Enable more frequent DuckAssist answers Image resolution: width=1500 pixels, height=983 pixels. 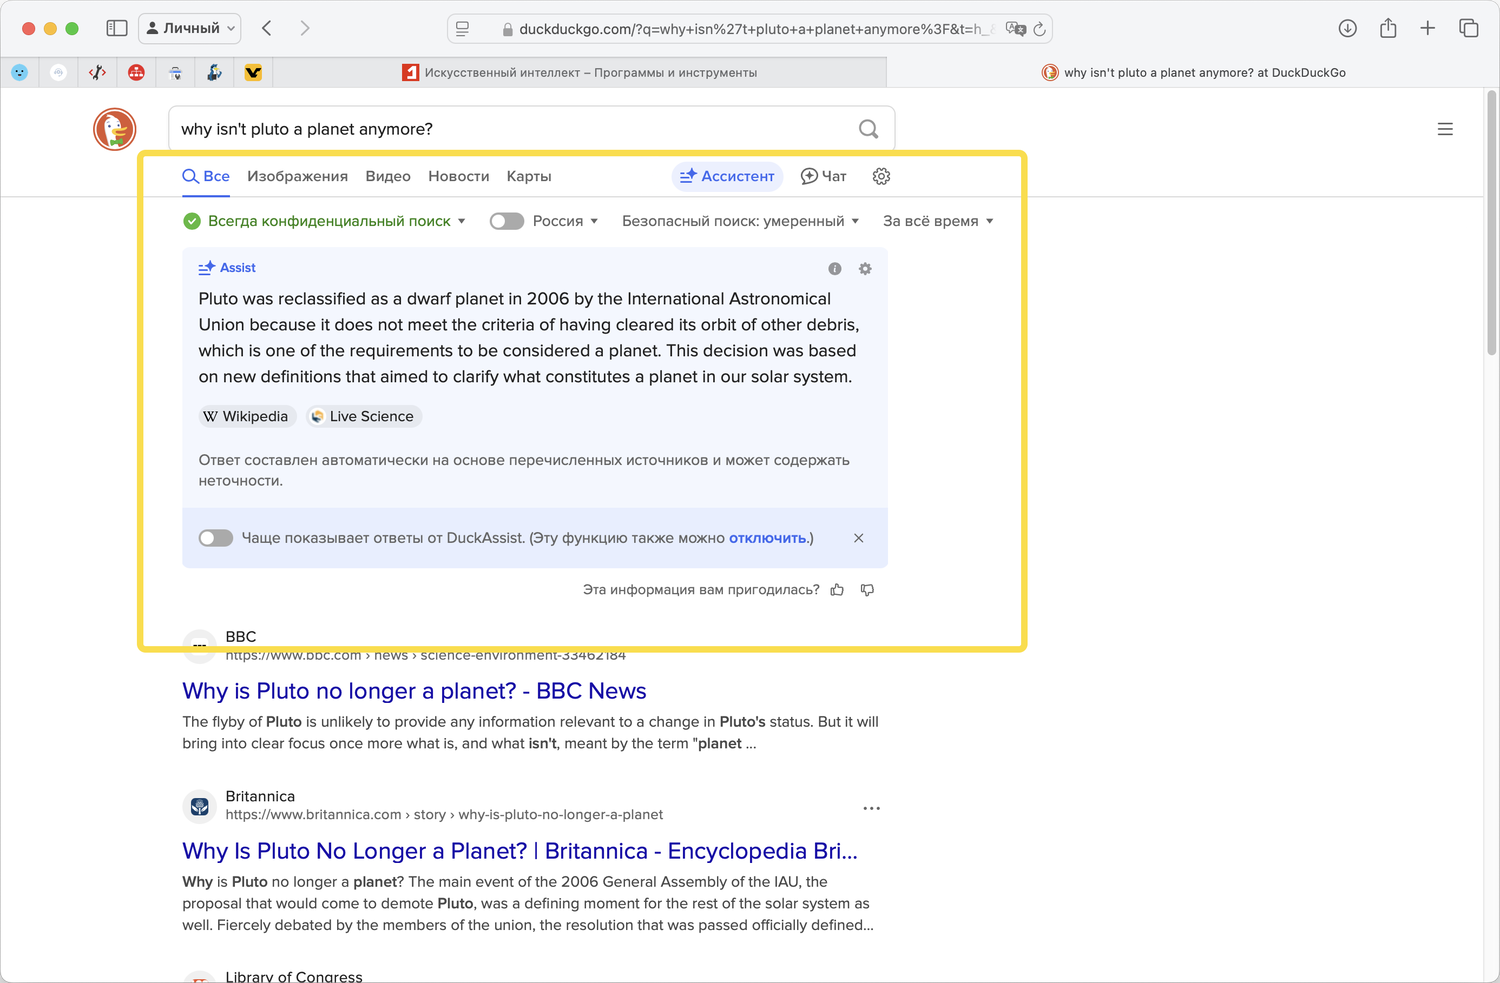(216, 538)
